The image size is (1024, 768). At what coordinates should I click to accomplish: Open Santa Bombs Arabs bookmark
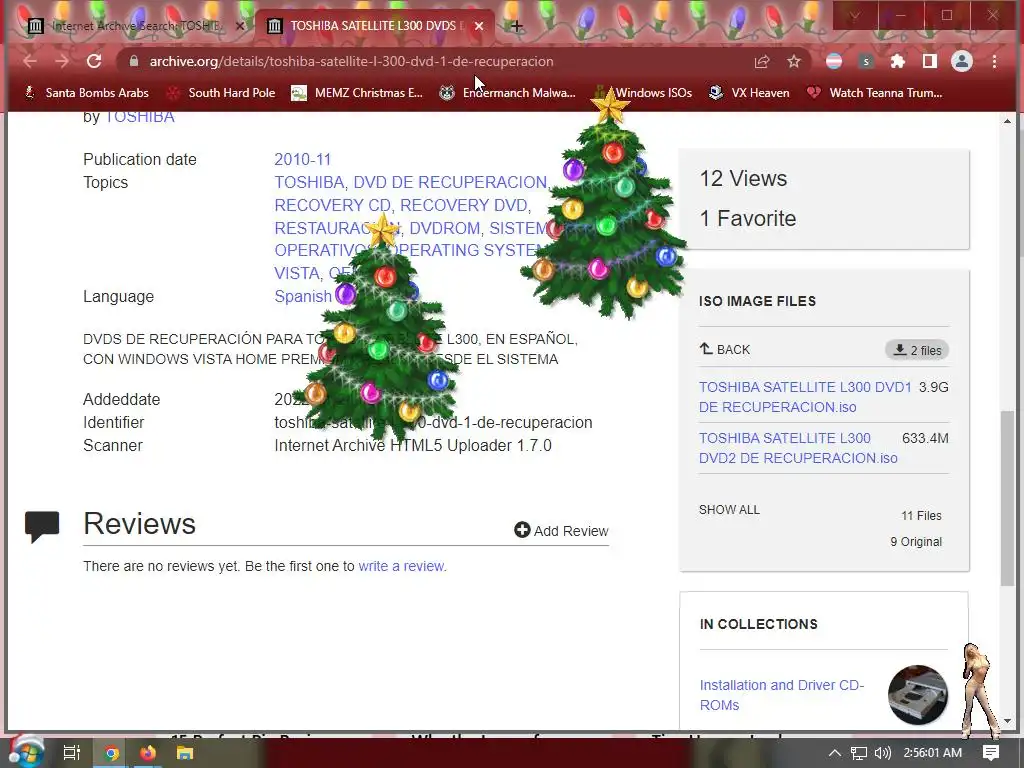(x=86, y=93)
